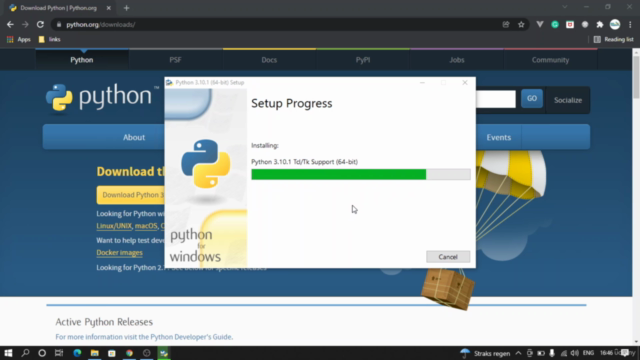The height and width of the screenshot is (360, 640).
Task: Click the Straks regen weather widget
Action: (x=485, y=353)
